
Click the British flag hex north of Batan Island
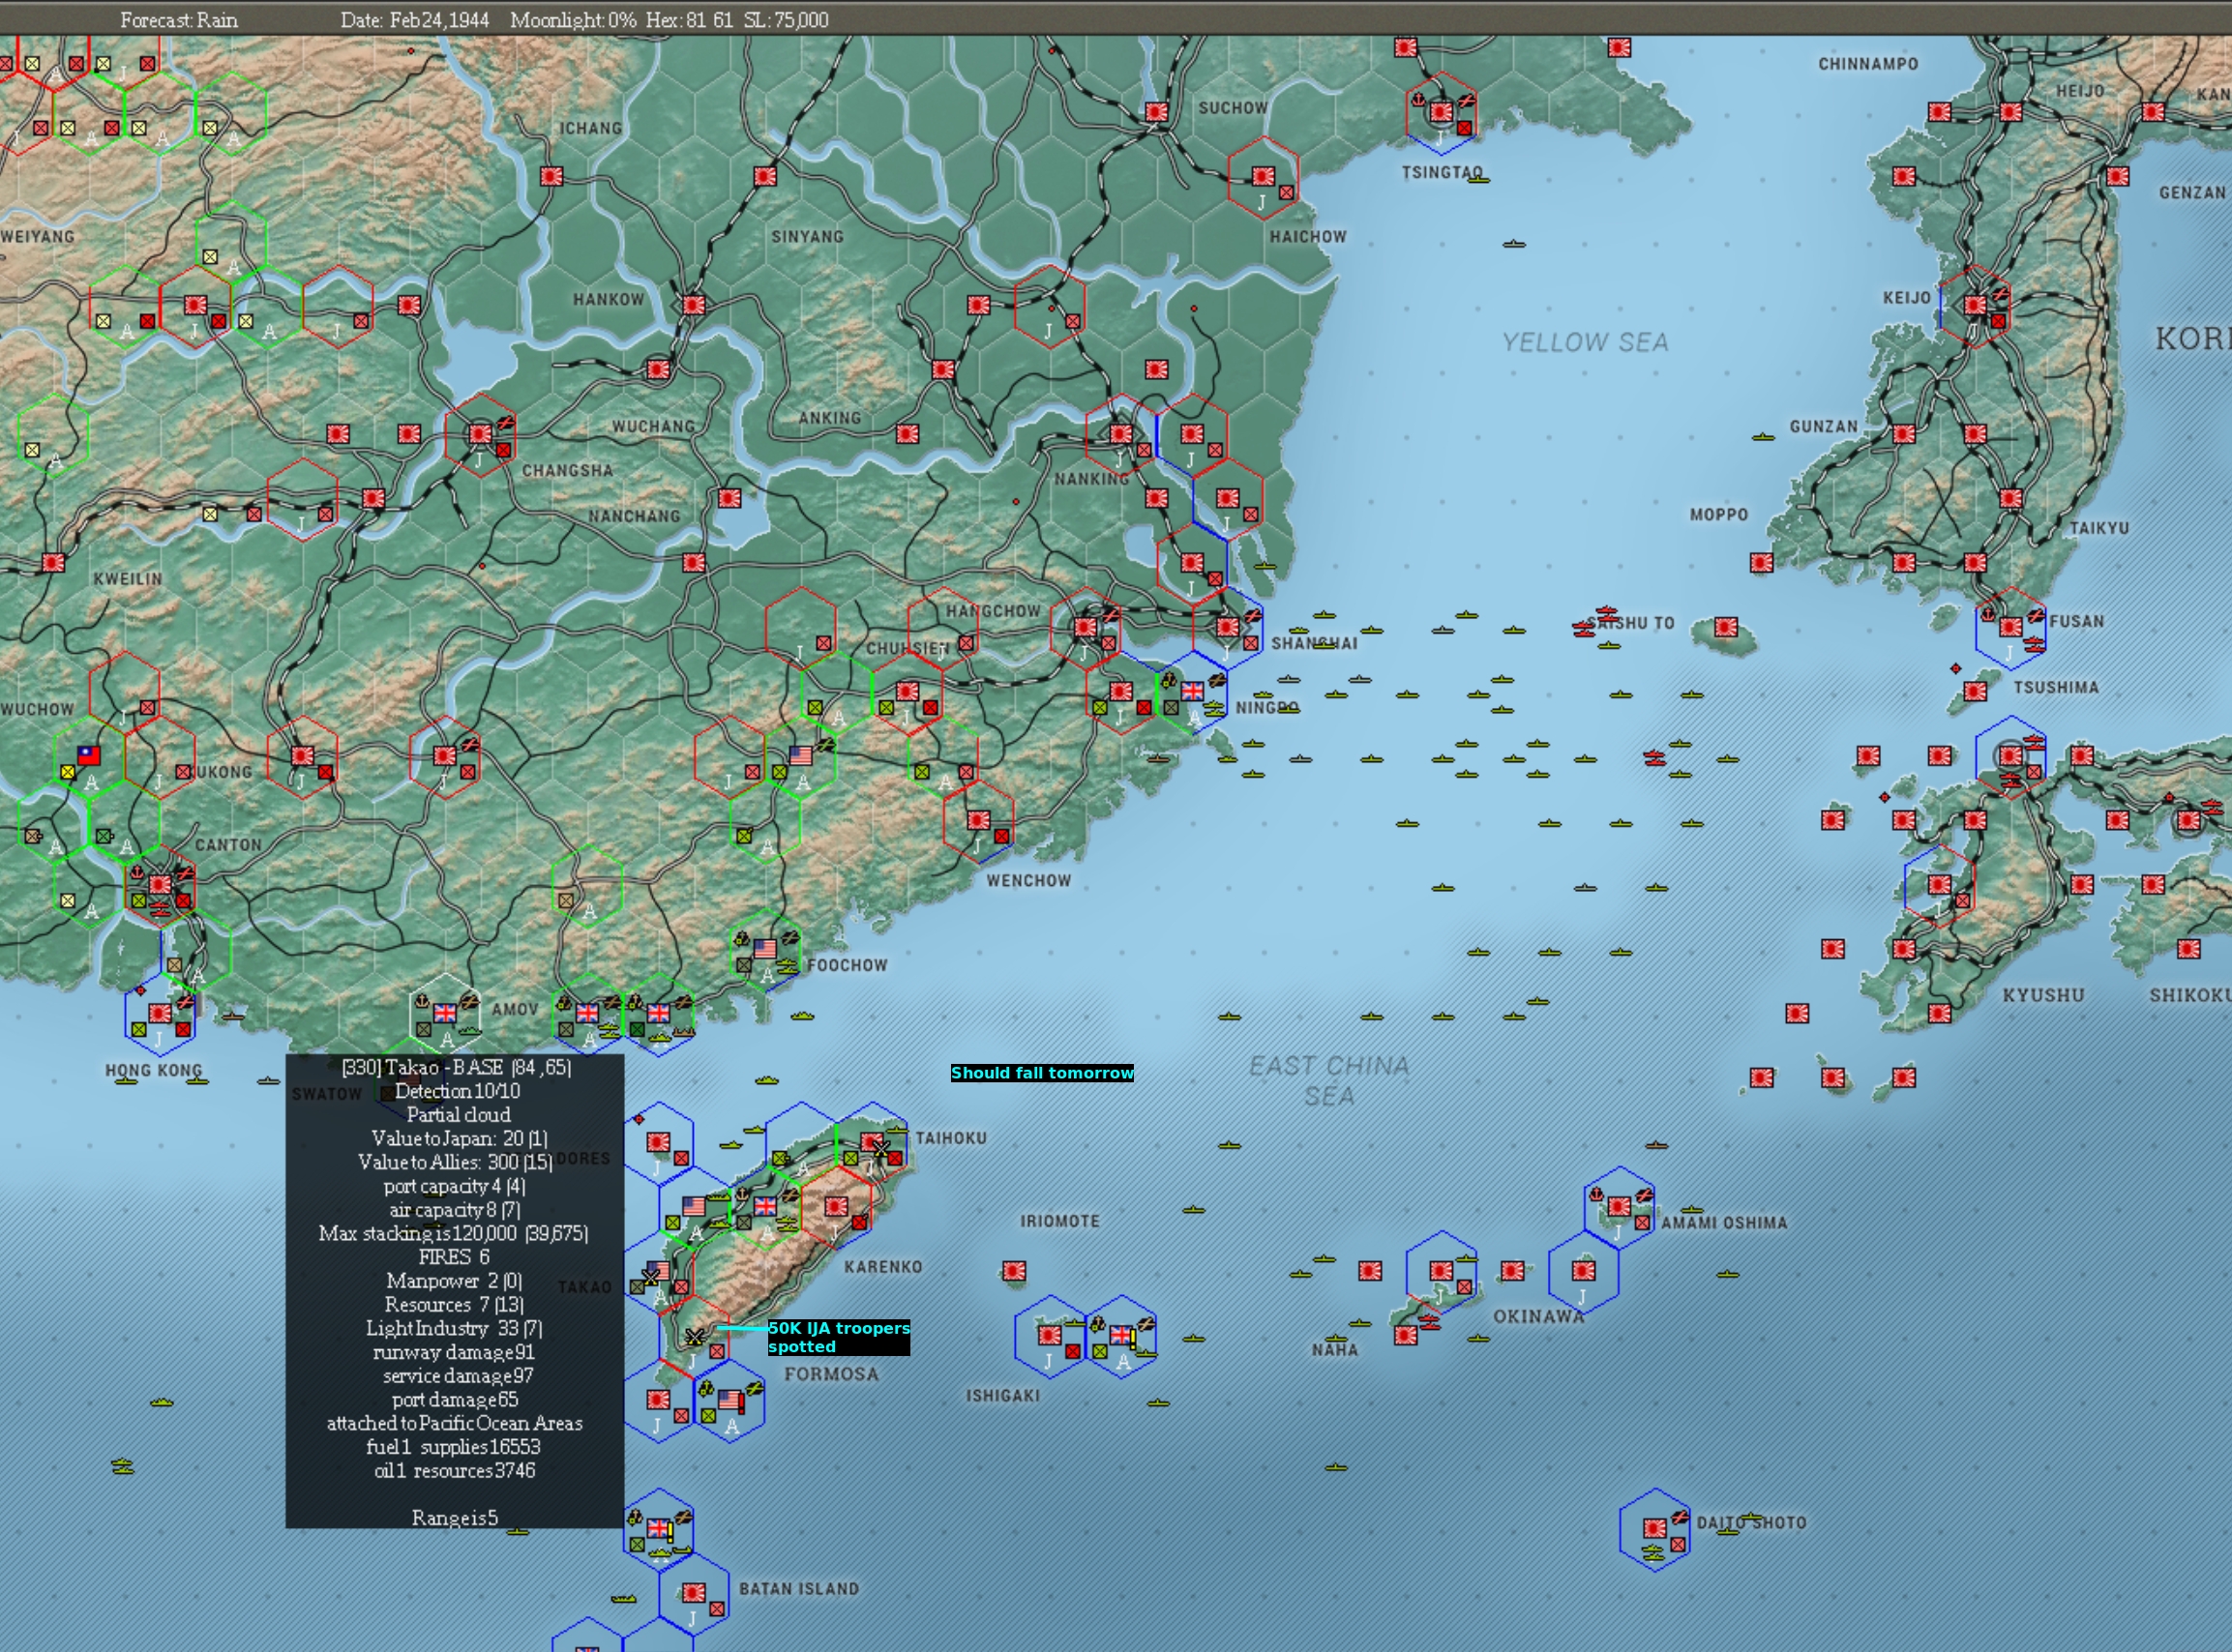point(658,1527)
